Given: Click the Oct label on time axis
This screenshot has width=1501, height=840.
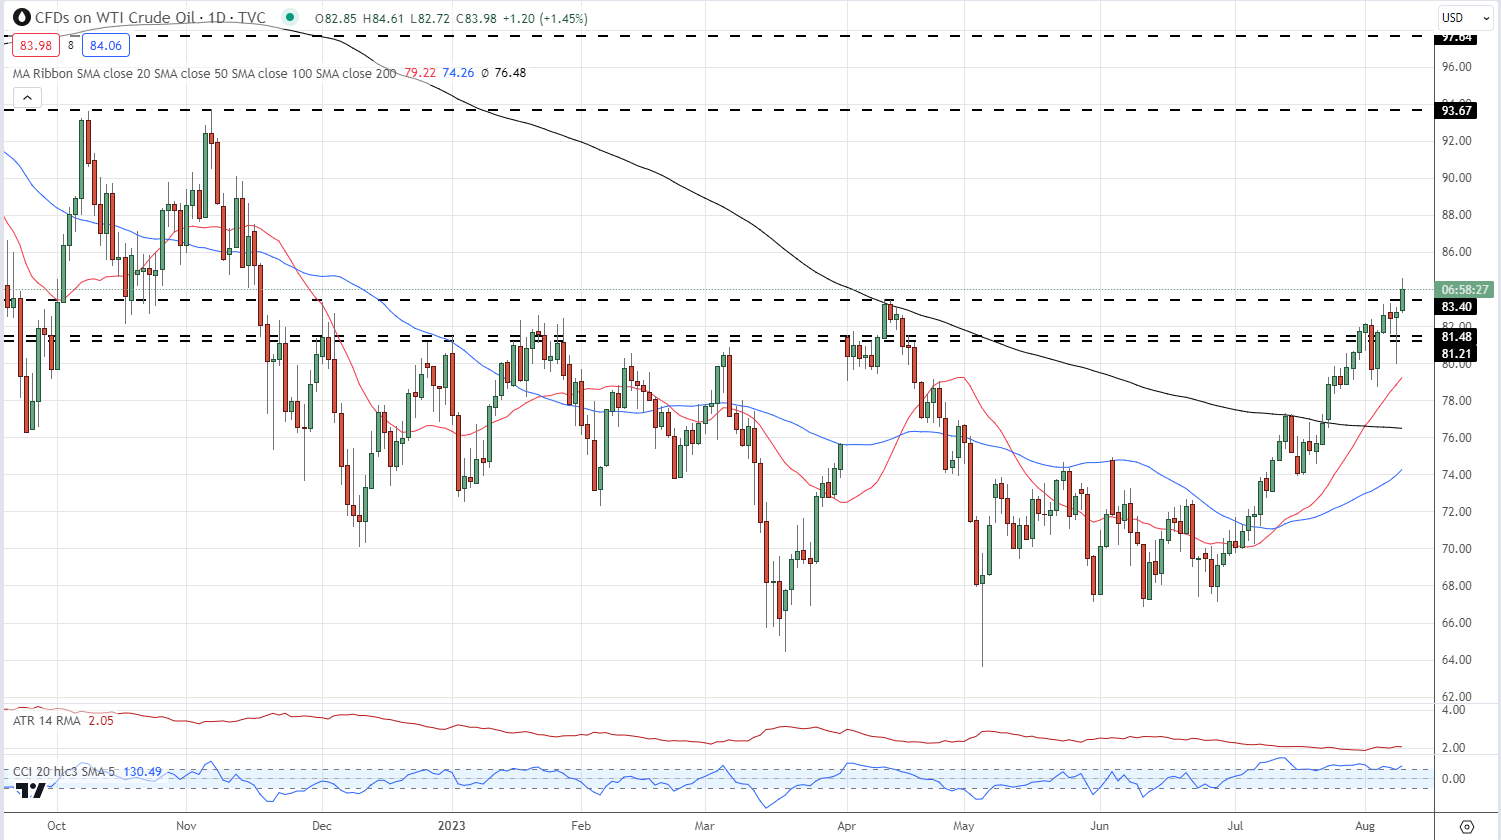Looking at the screenshot, I should (x=56, y=826).
